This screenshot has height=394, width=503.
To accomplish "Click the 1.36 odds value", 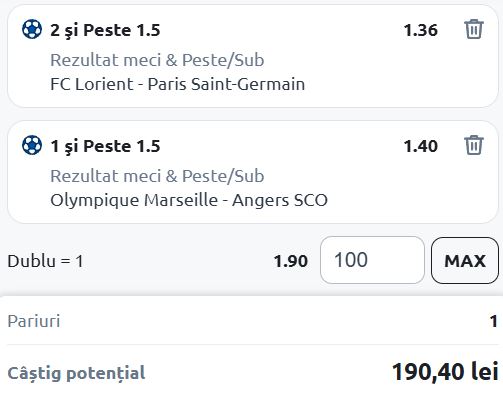I will pos(421,30).
